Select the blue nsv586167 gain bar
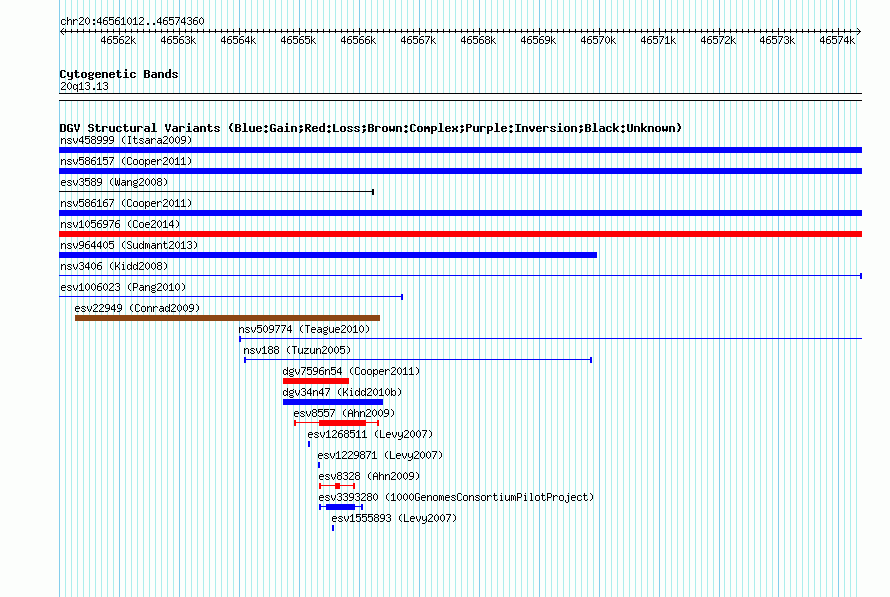The width and height of the screenshot is (890, 597). (x=460, y=213)
